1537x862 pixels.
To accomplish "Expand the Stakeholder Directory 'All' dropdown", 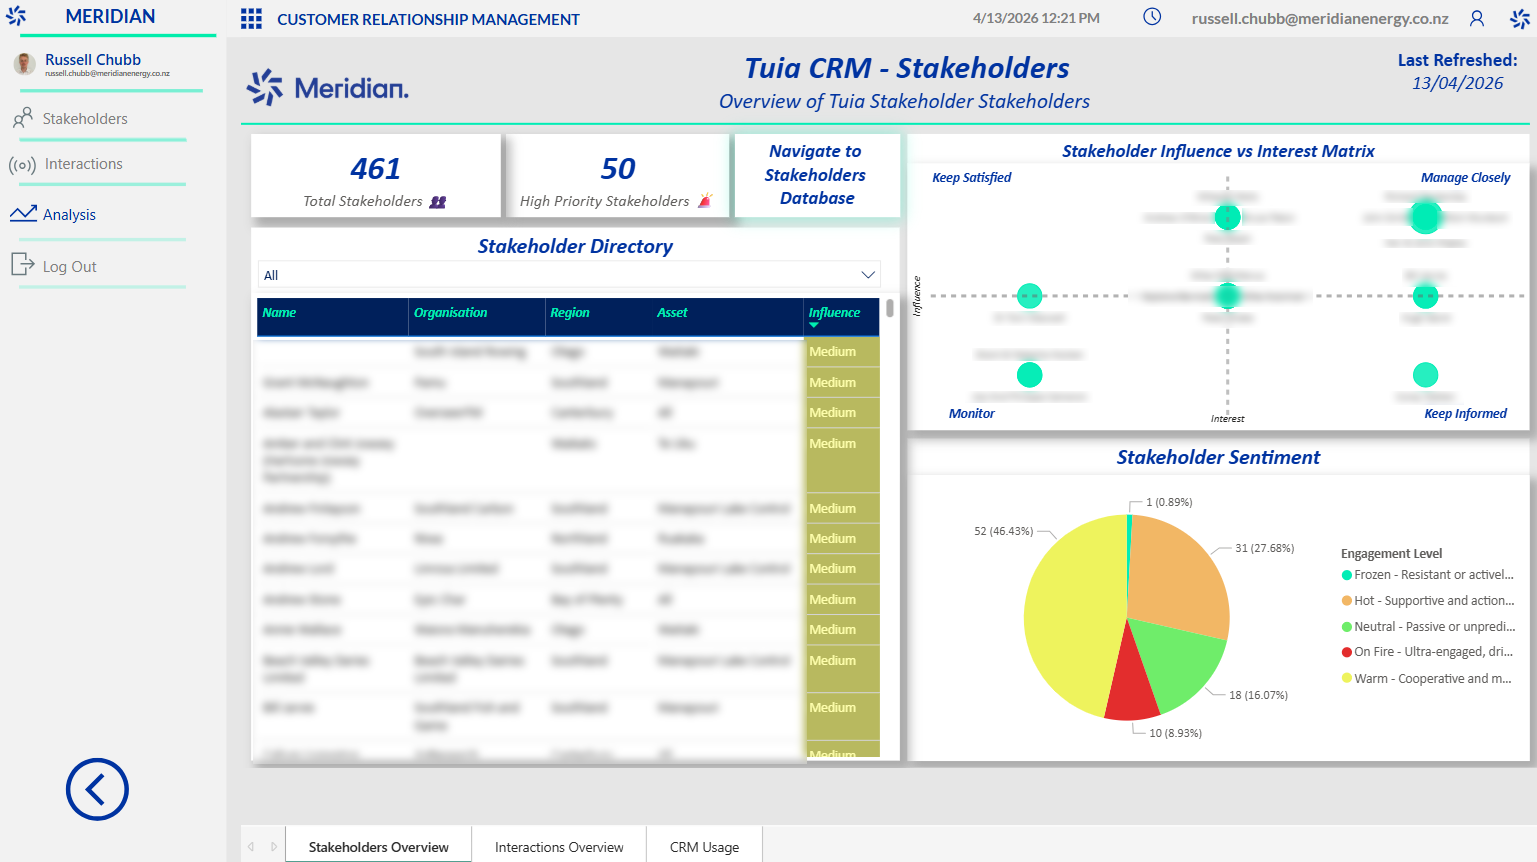I will pyautogui.click(x=868, y=275).
